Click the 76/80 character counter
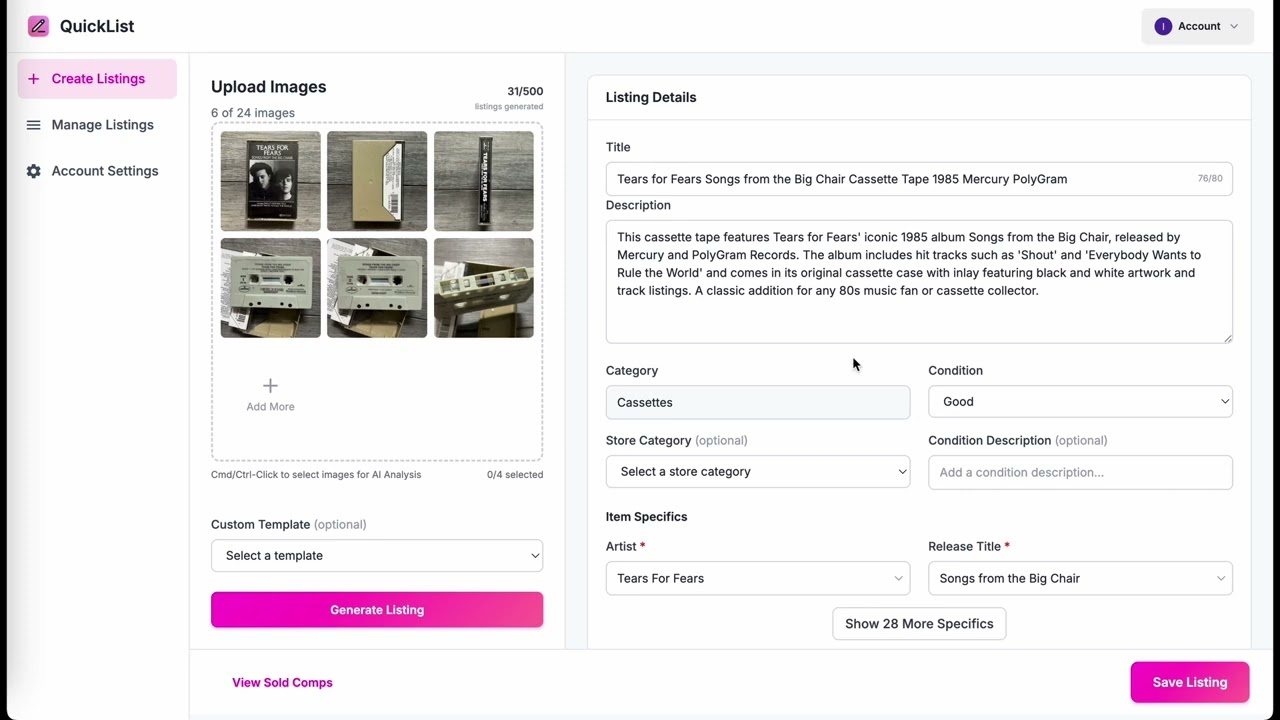This screenshot has width=1280, height=720. [x=1210, y=179]
